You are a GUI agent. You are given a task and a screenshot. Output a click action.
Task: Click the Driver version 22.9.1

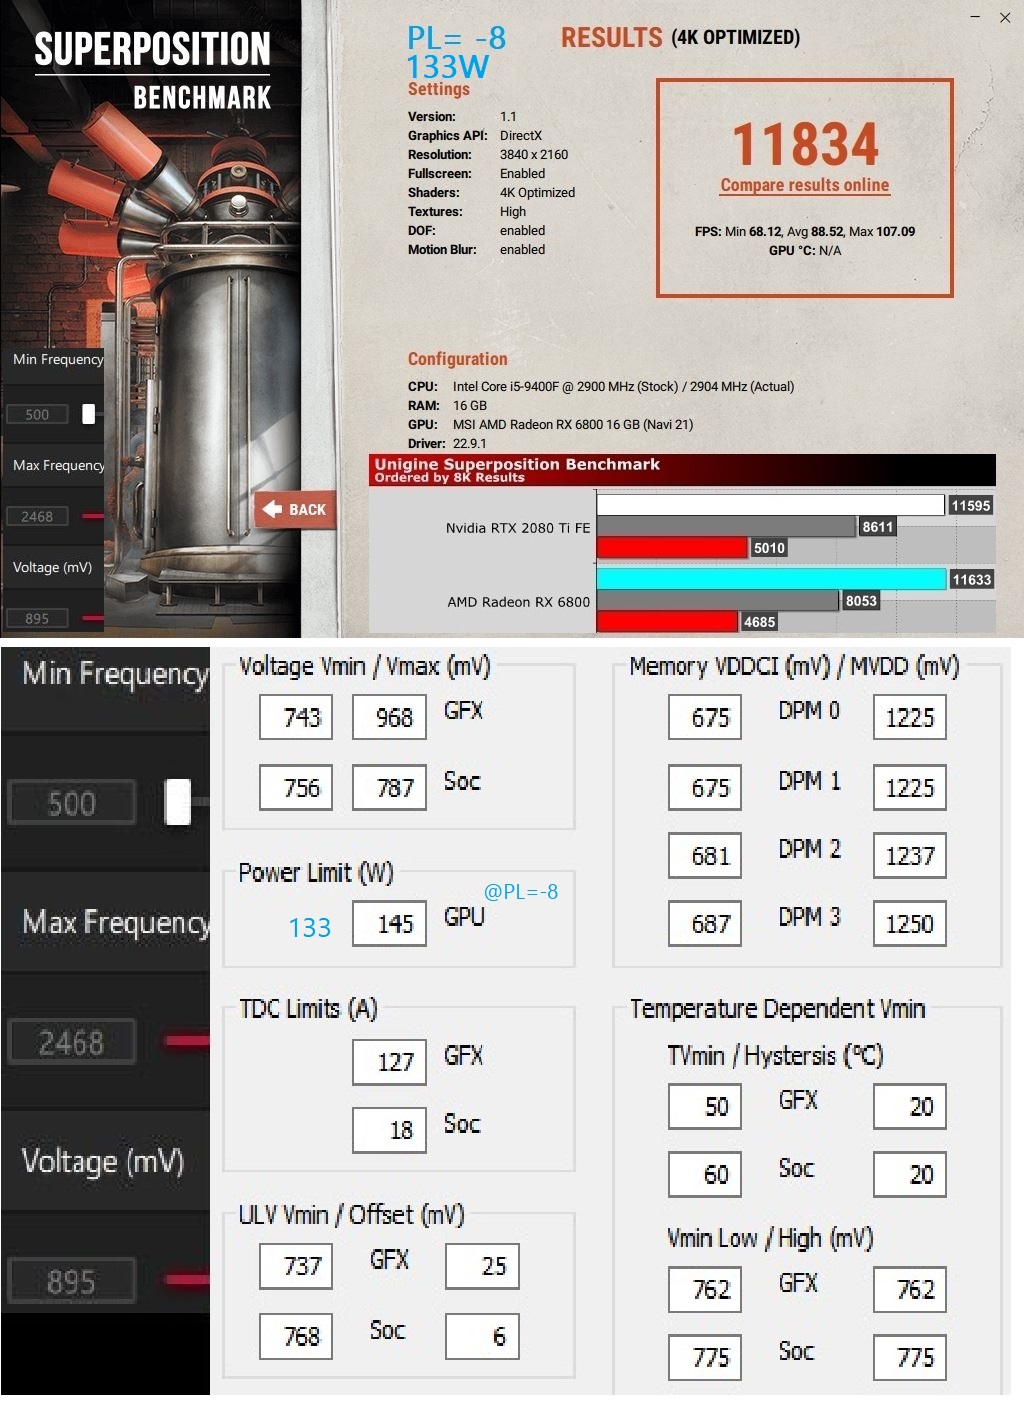(470, 443)
